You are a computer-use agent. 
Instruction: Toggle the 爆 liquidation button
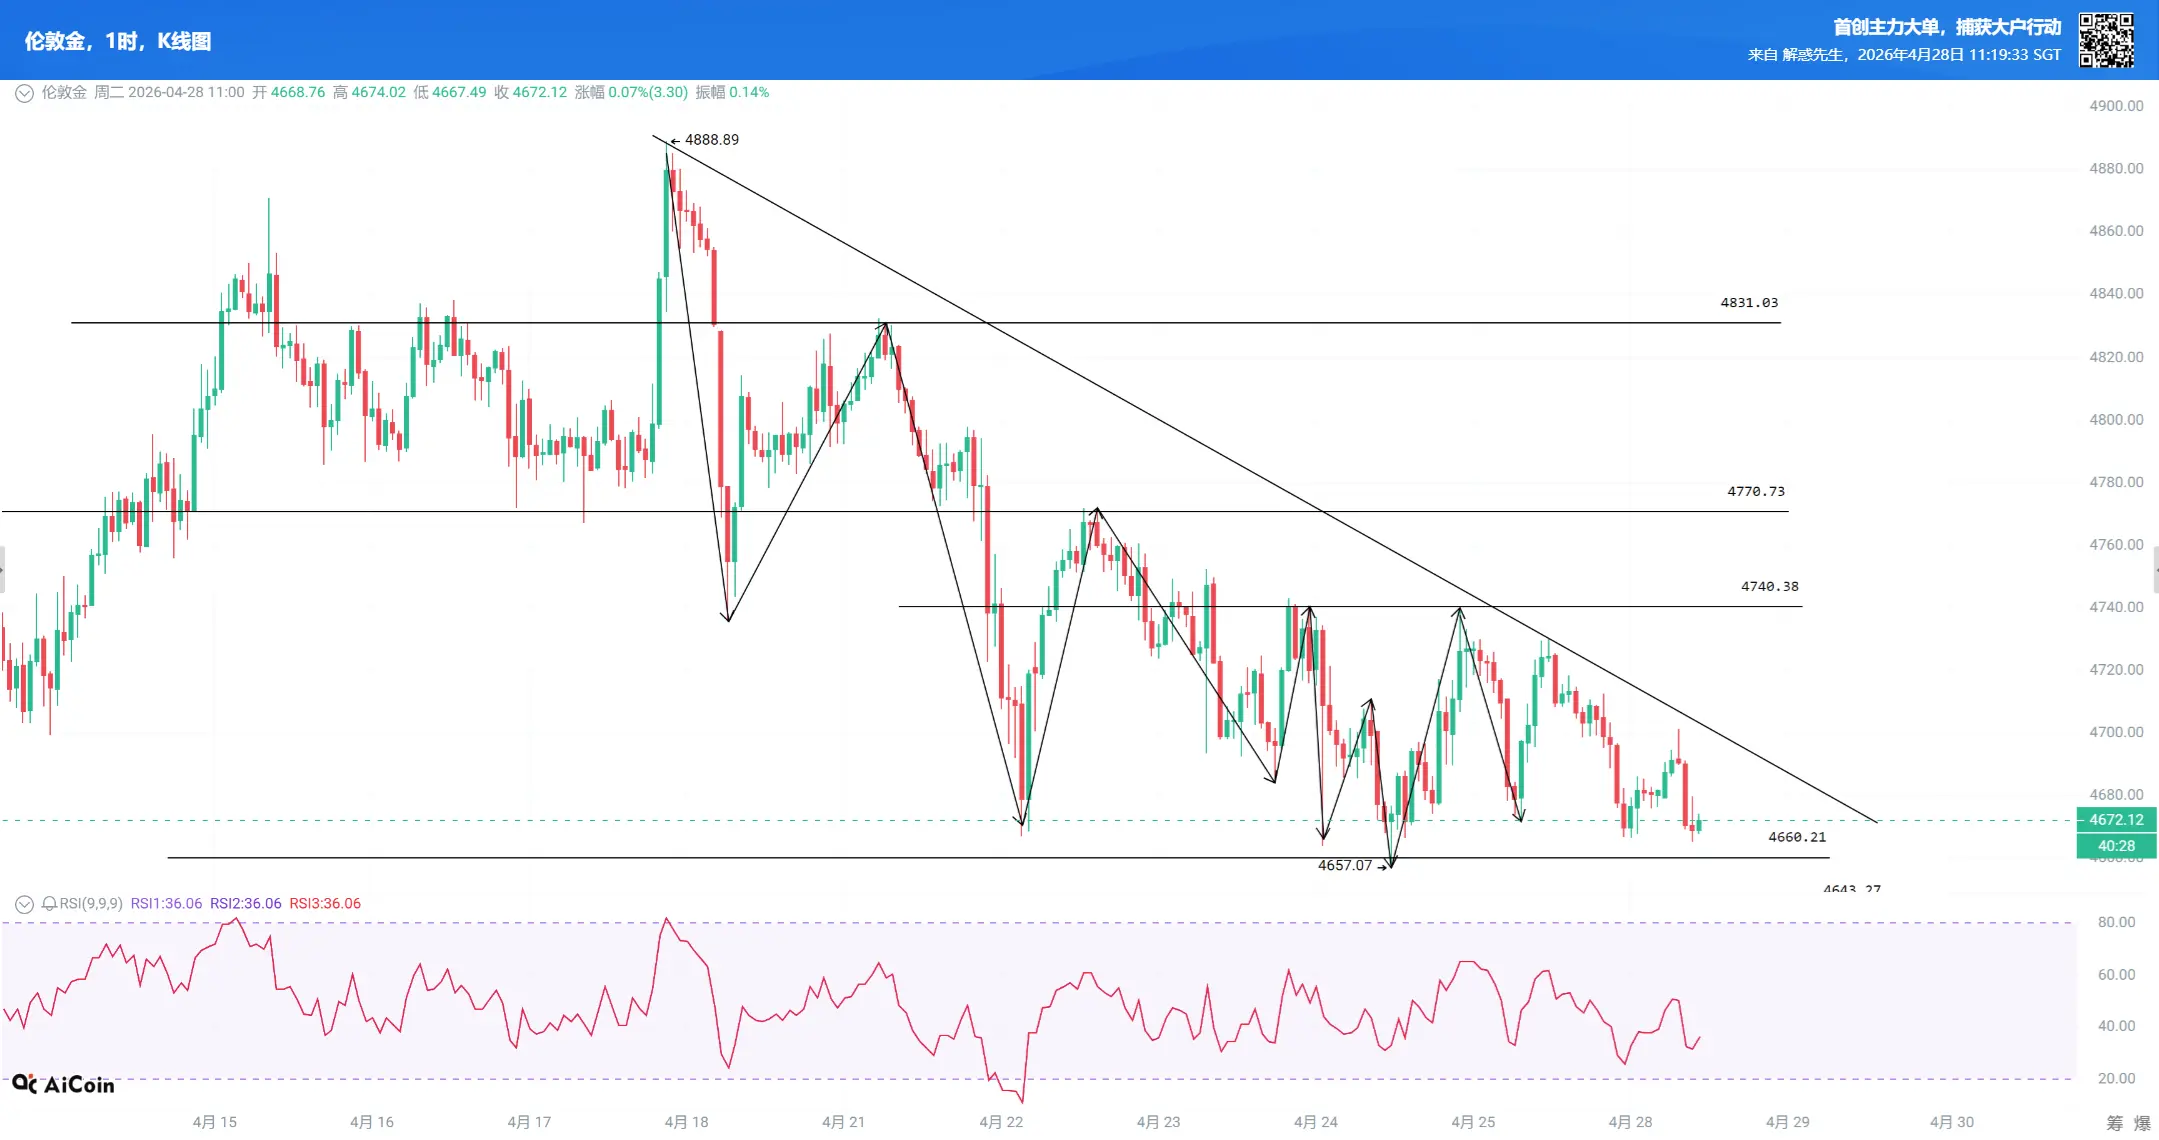click(x=2142, y=1123)
